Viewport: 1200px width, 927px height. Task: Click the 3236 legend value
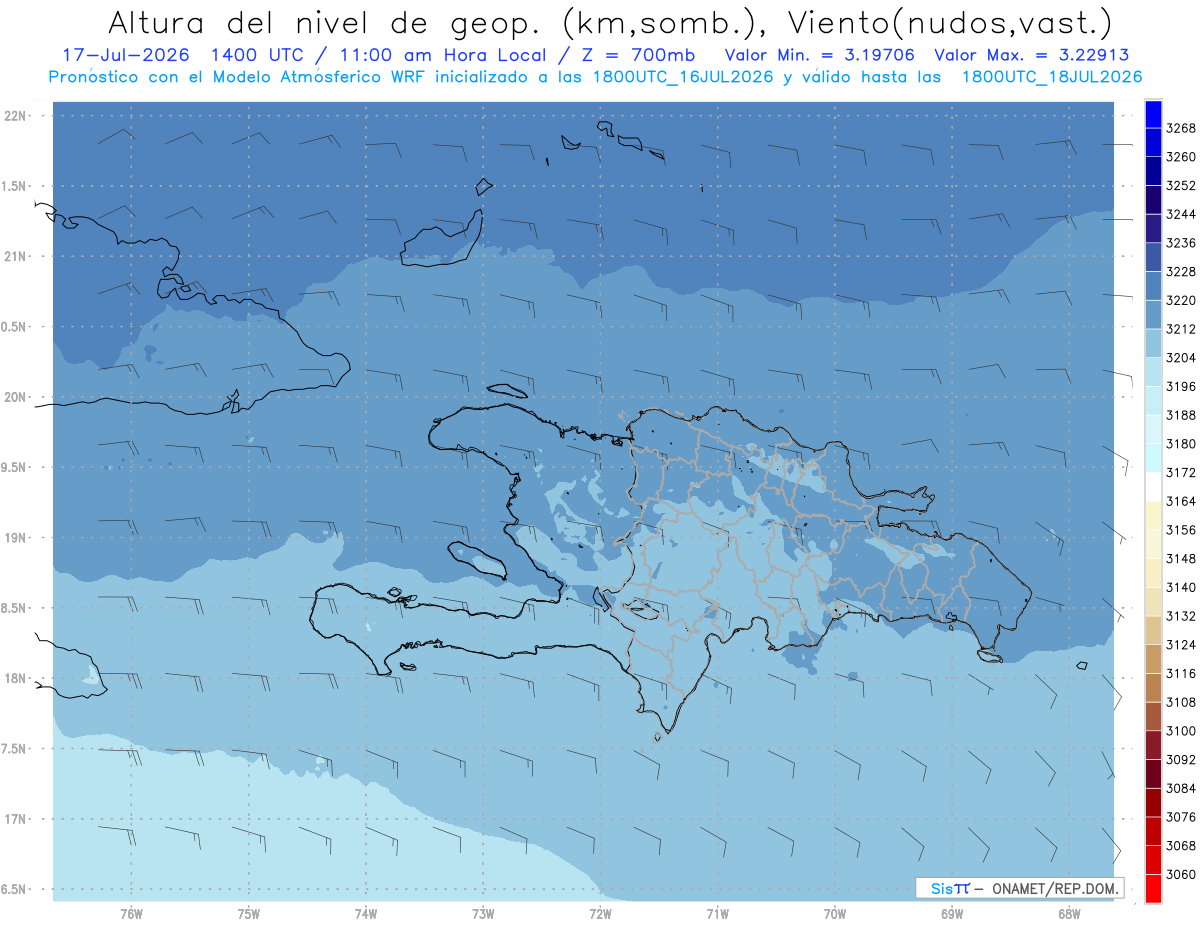[x=1181, y=243]
